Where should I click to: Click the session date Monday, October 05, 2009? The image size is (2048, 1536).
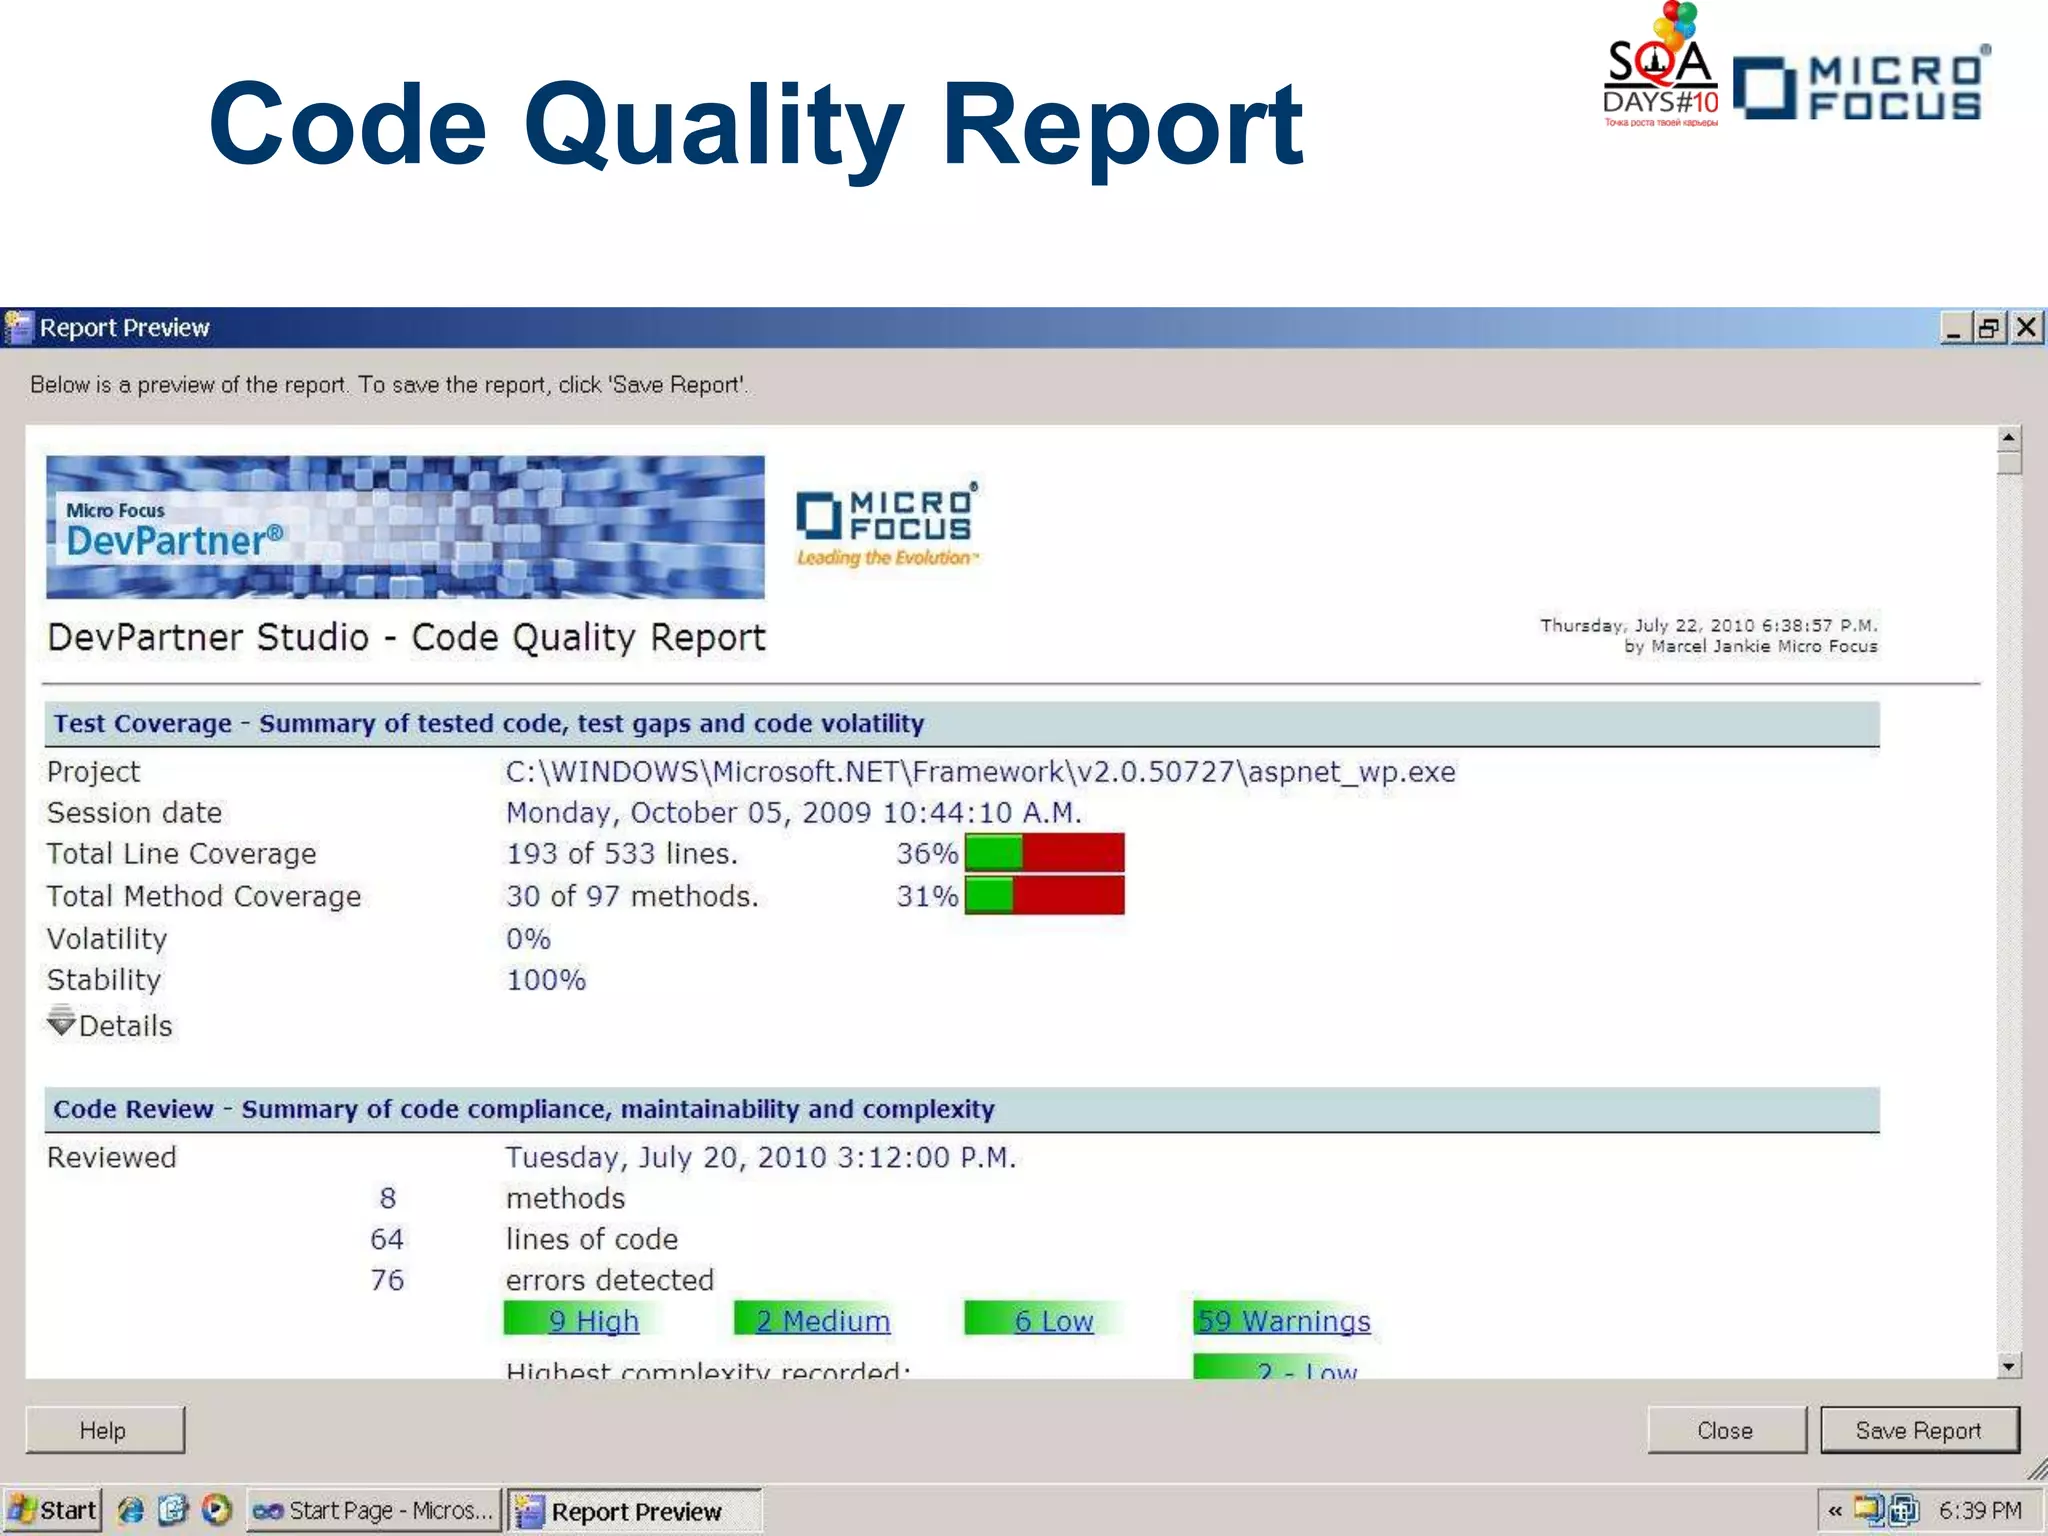[793, 813]
